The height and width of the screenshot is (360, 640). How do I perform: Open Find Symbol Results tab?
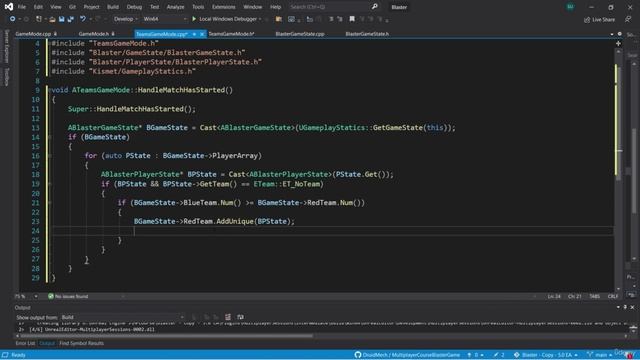[81, 343]
